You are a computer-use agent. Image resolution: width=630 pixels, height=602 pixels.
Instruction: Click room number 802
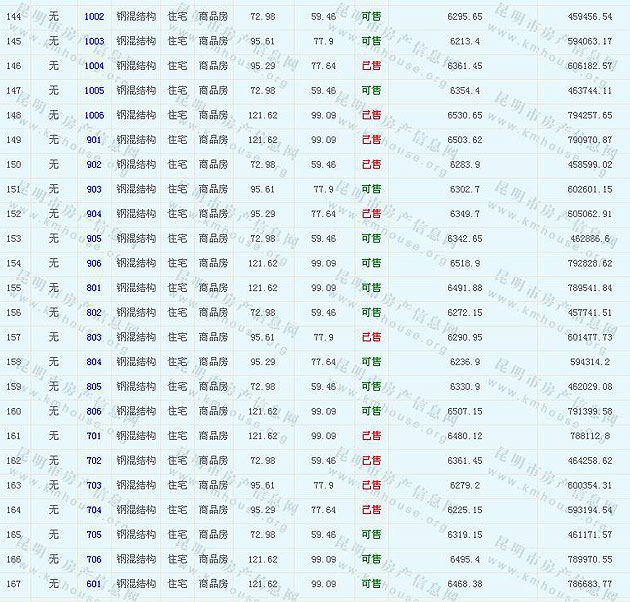(94, 313)
